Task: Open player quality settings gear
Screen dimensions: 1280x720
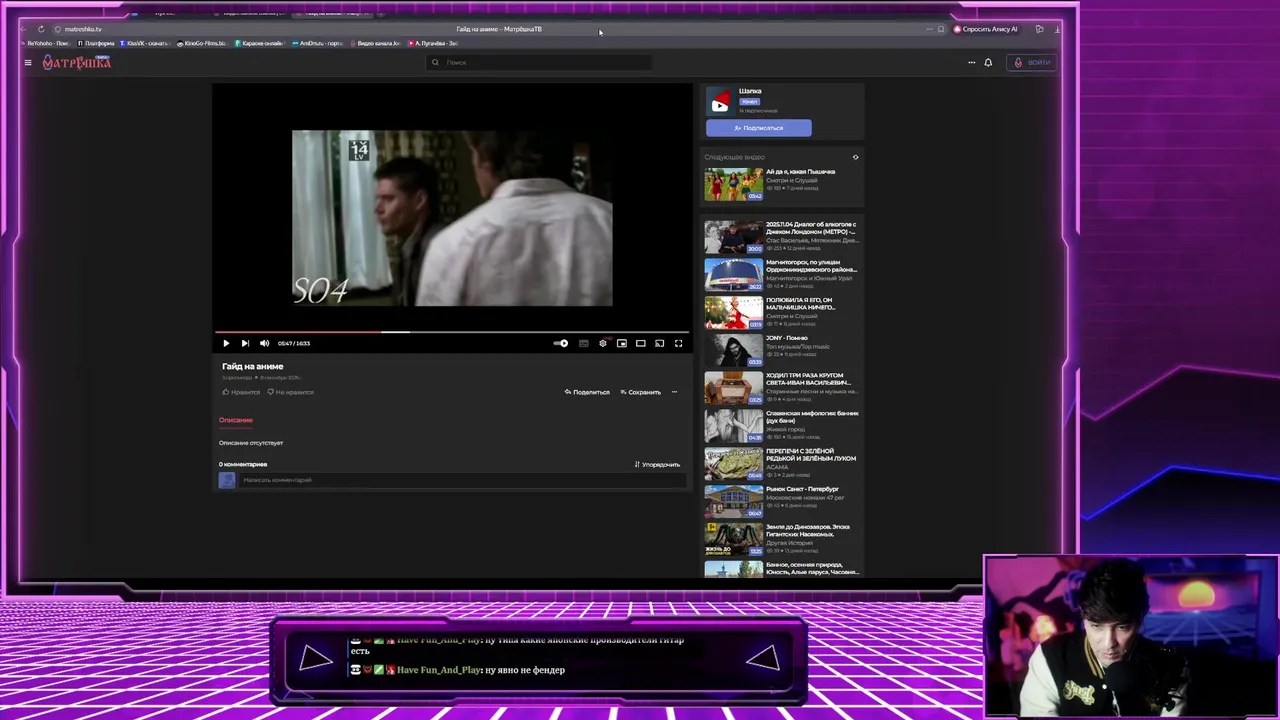Action: tap(603, 343)
